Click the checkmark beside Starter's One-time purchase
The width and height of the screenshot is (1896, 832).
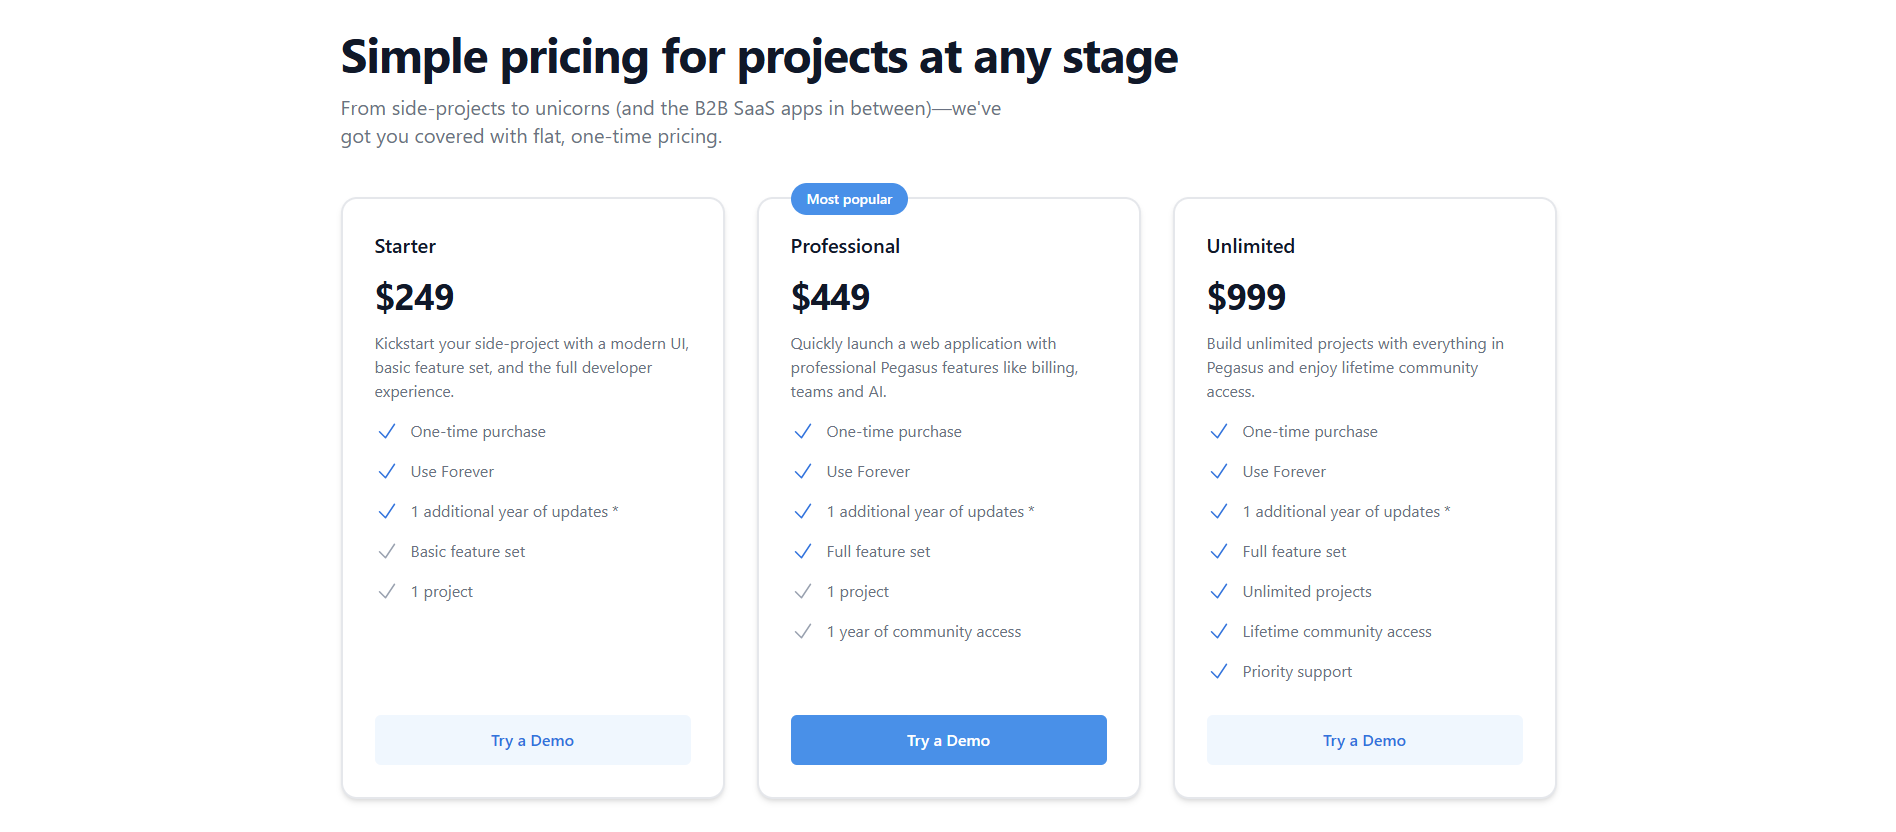tap(387, 431)
